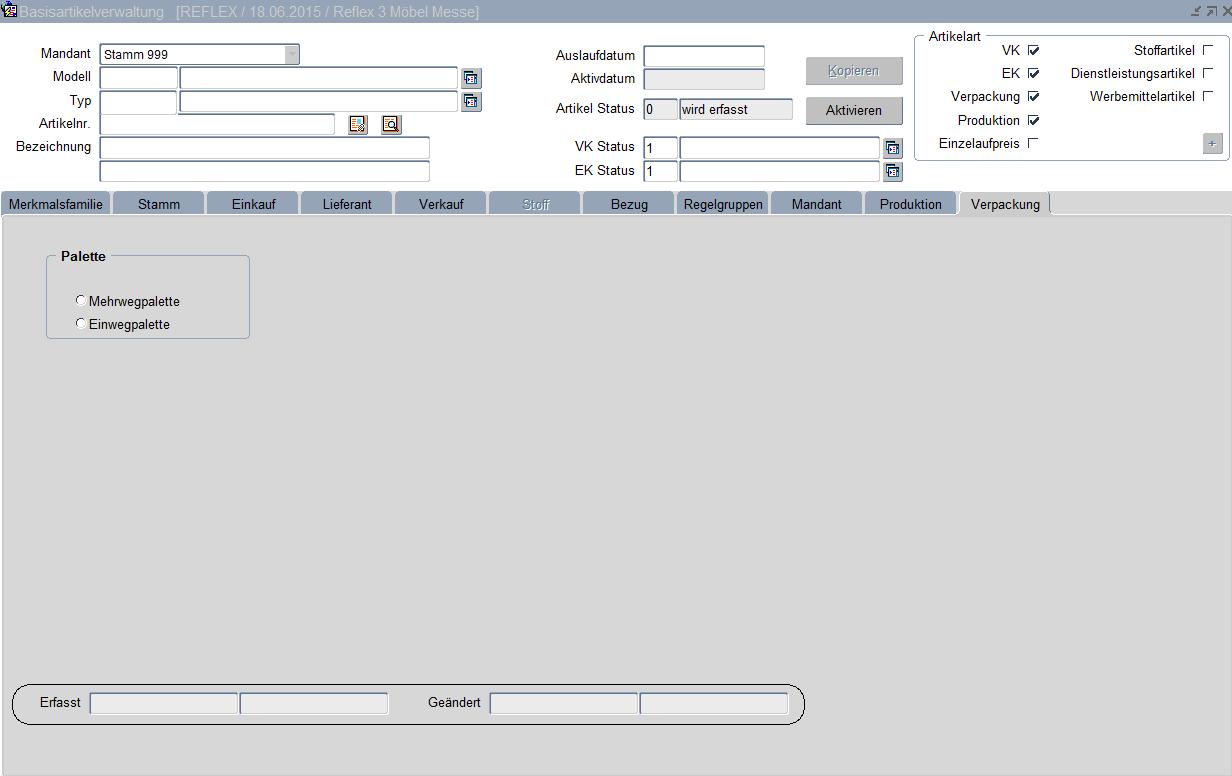Open the Regelgruppen tab
The image size is (1232, 776).
click(723, 204)
